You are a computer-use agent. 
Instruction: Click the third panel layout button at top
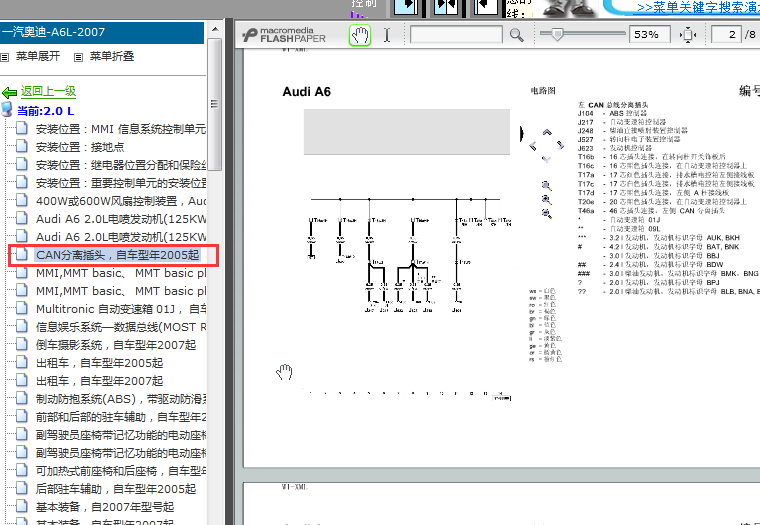(x=486, y=7)
